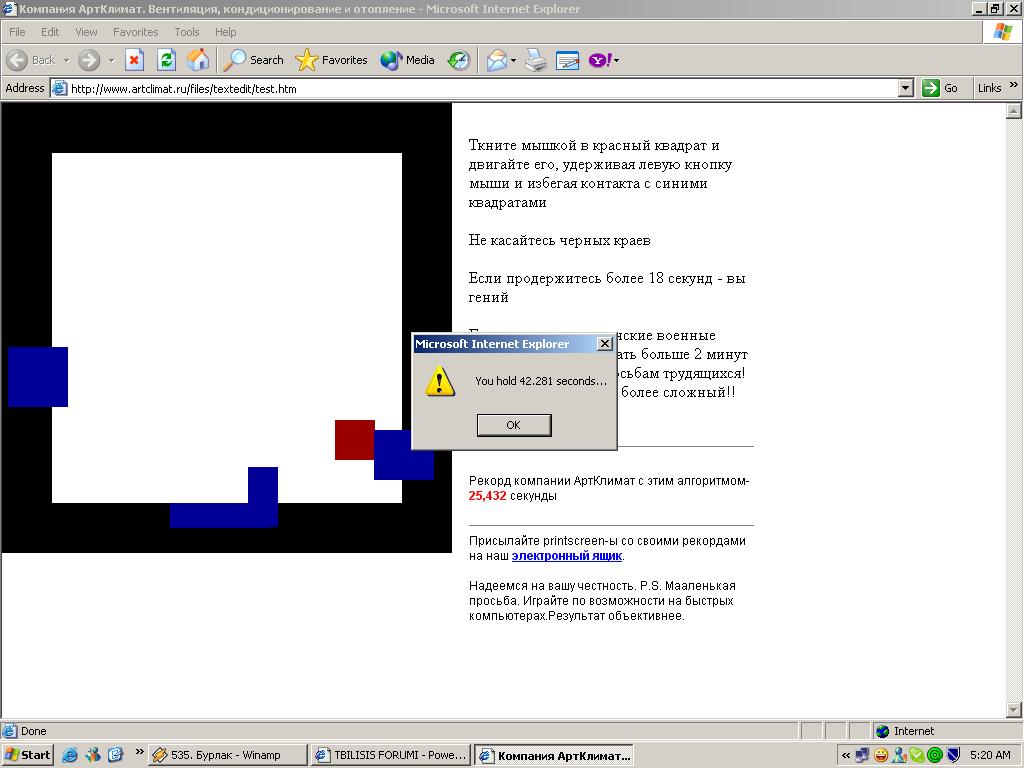Expand the Links toolbar chevron
Viewport: 1024px width, 768px height.
[x=1014, y=87]
